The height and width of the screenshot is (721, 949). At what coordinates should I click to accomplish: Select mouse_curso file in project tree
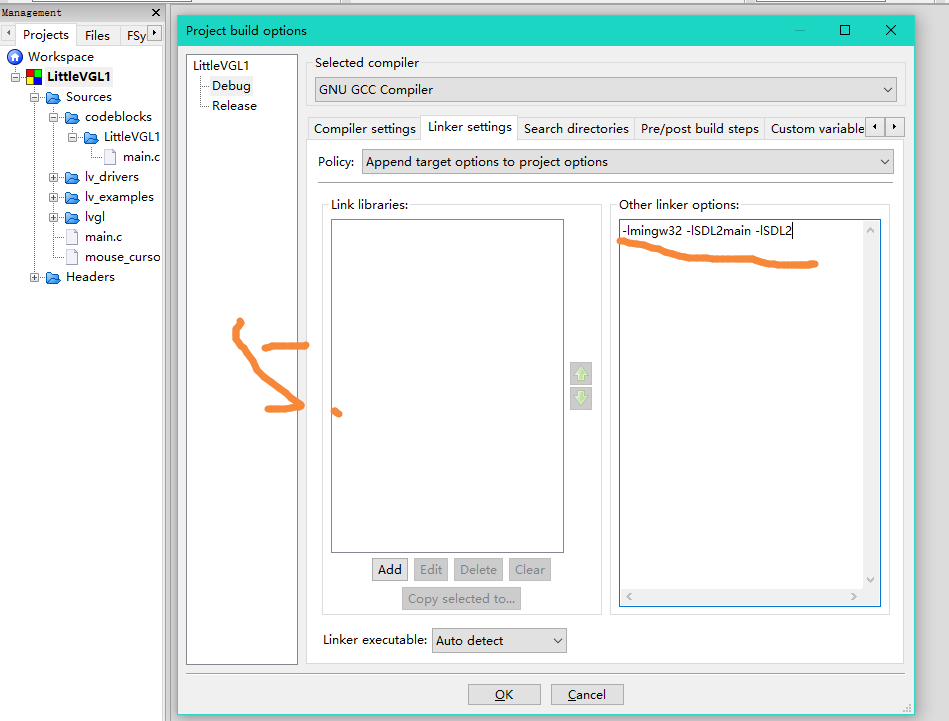[122, 257]
